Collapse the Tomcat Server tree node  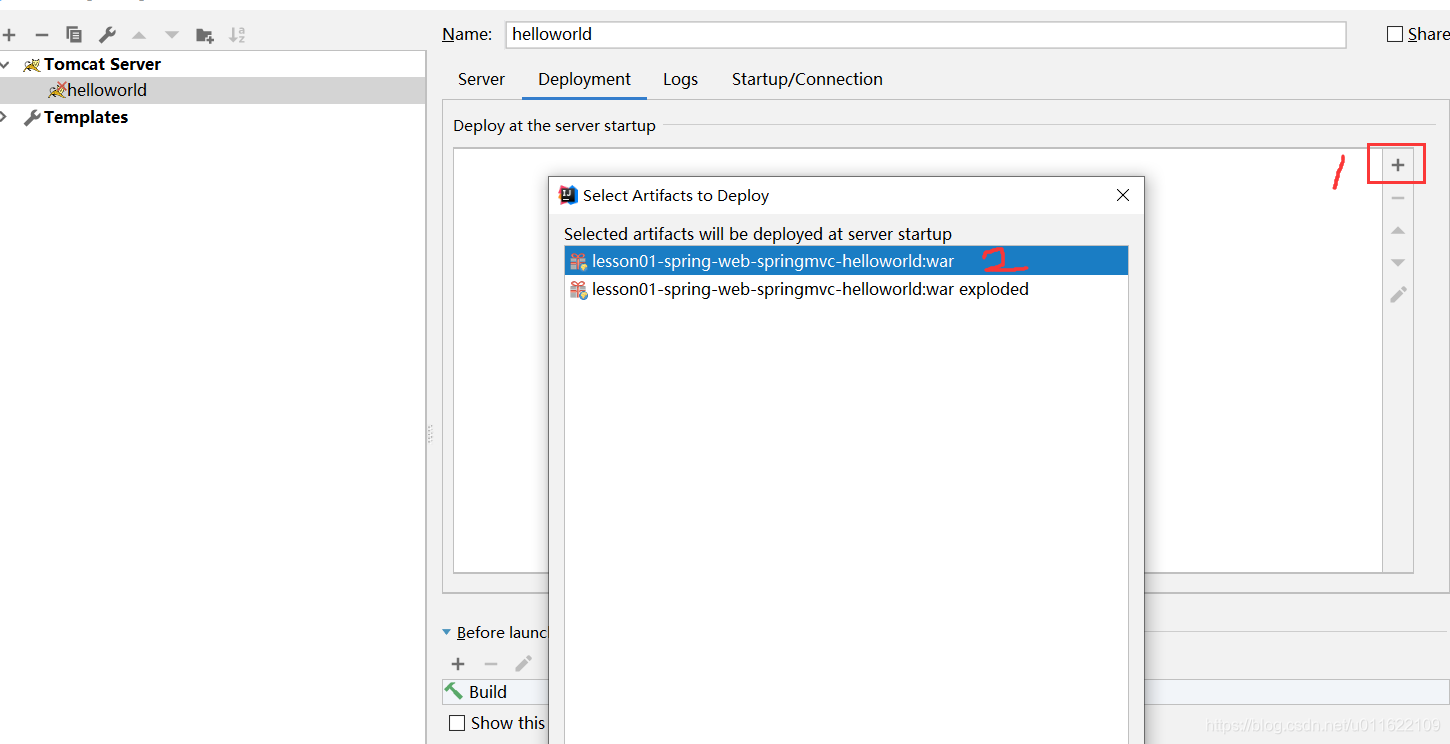(6, 64)
